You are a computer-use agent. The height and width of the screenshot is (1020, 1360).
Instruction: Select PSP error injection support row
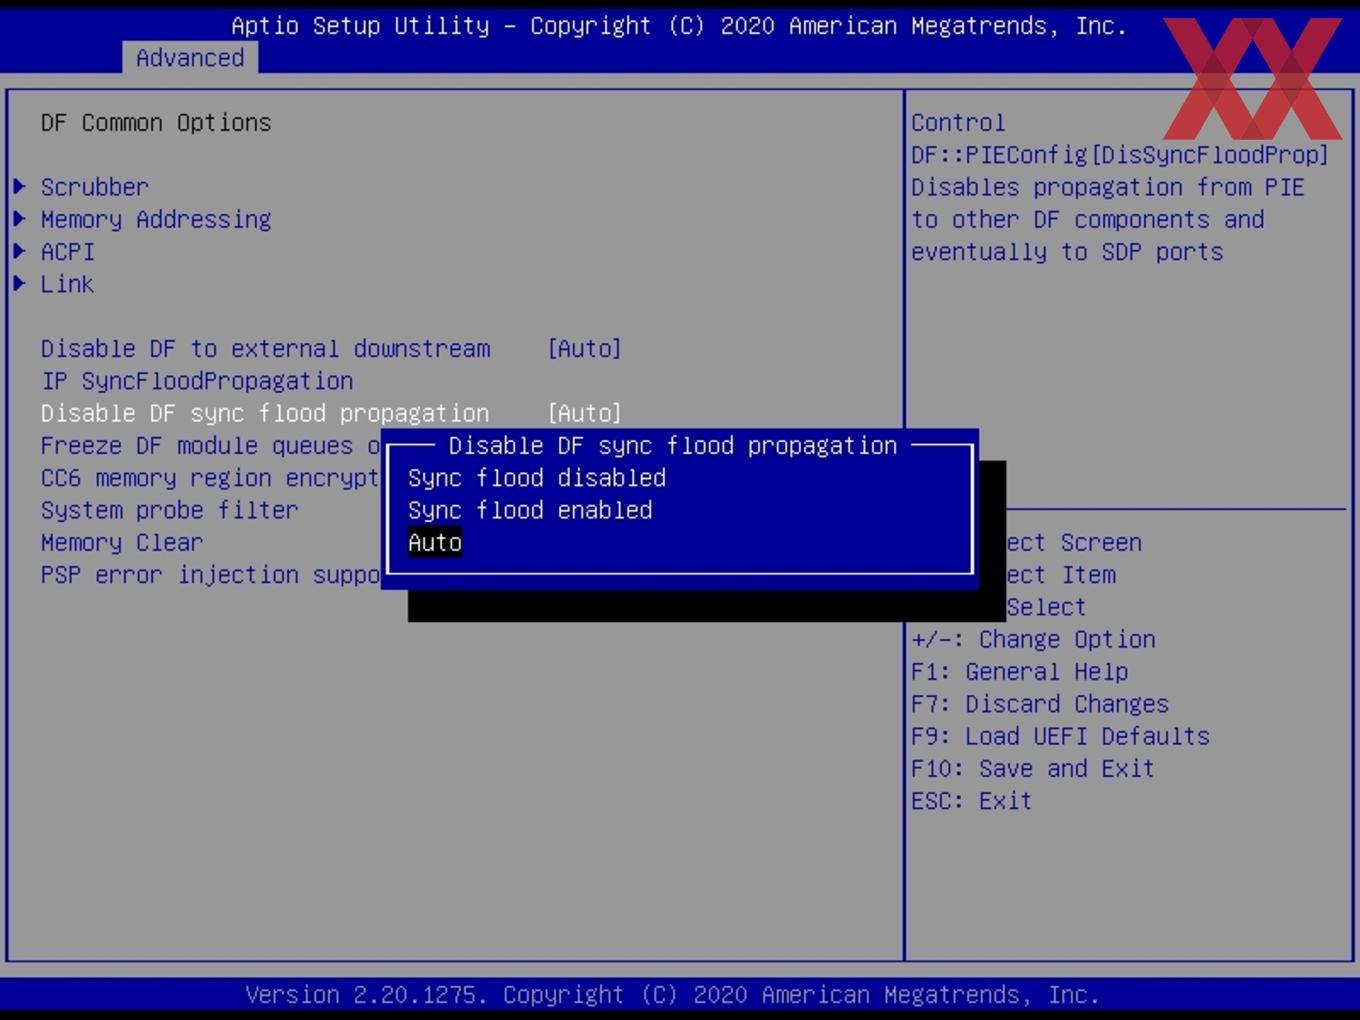210,575
